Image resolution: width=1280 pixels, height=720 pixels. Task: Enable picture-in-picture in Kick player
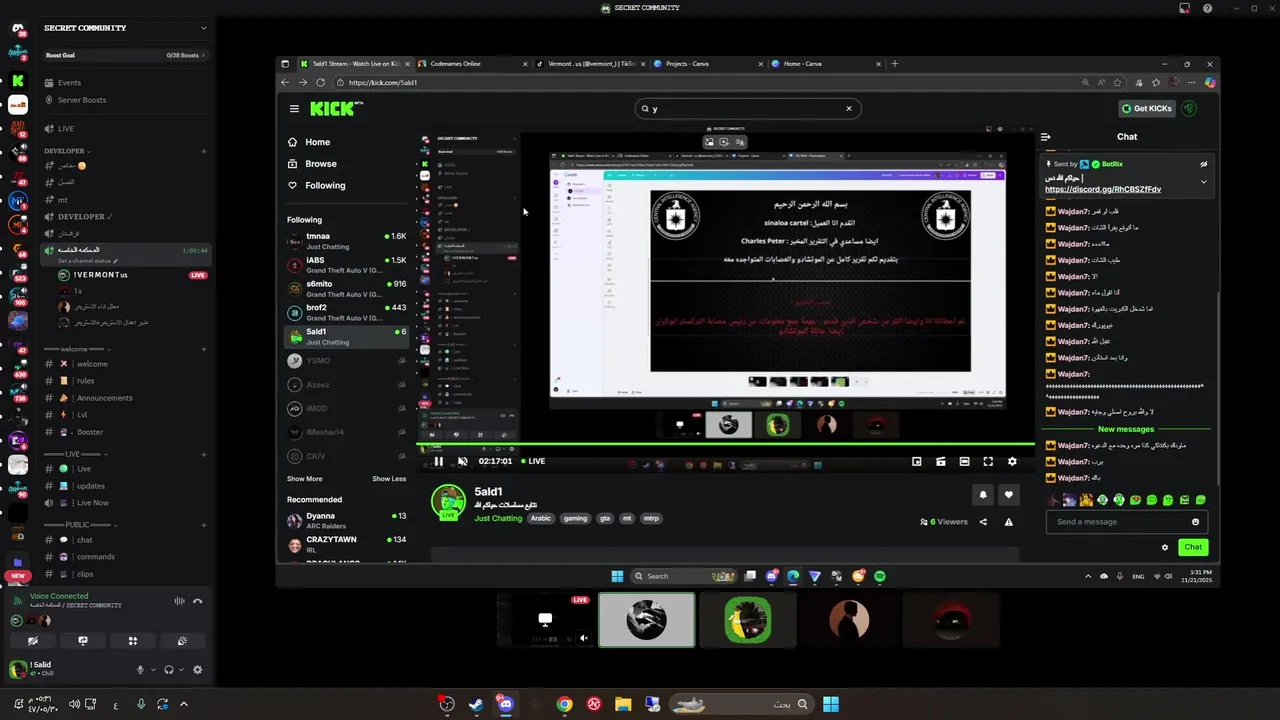(917, 461)
